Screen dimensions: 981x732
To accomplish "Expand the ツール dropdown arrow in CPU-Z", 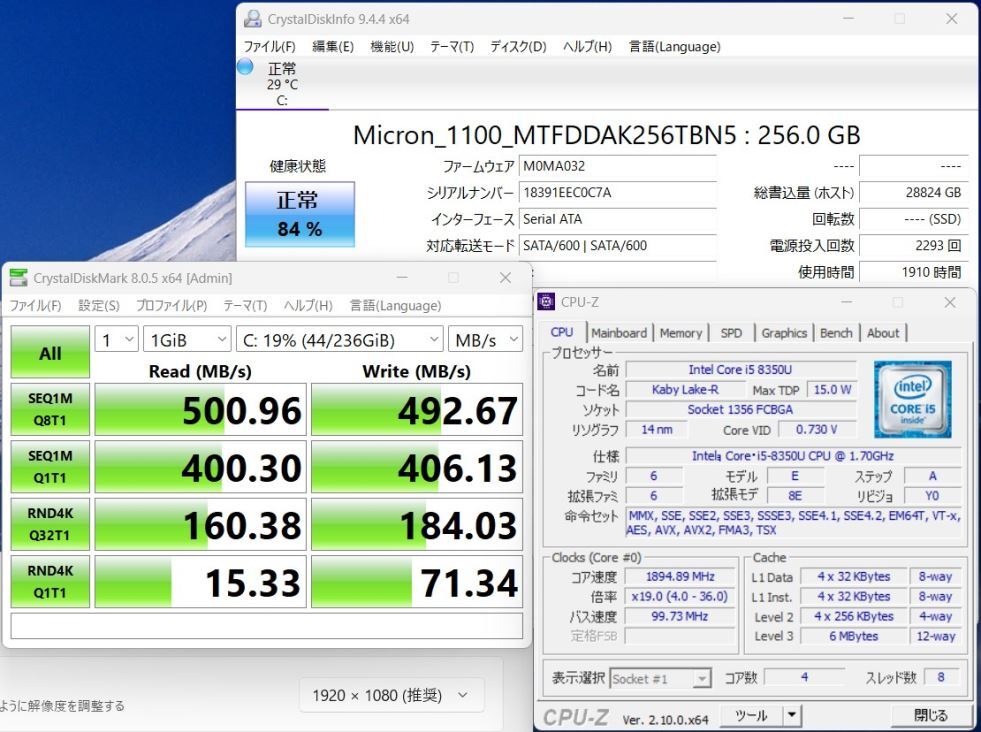I will pyautogui.click(x=792, y=714).
